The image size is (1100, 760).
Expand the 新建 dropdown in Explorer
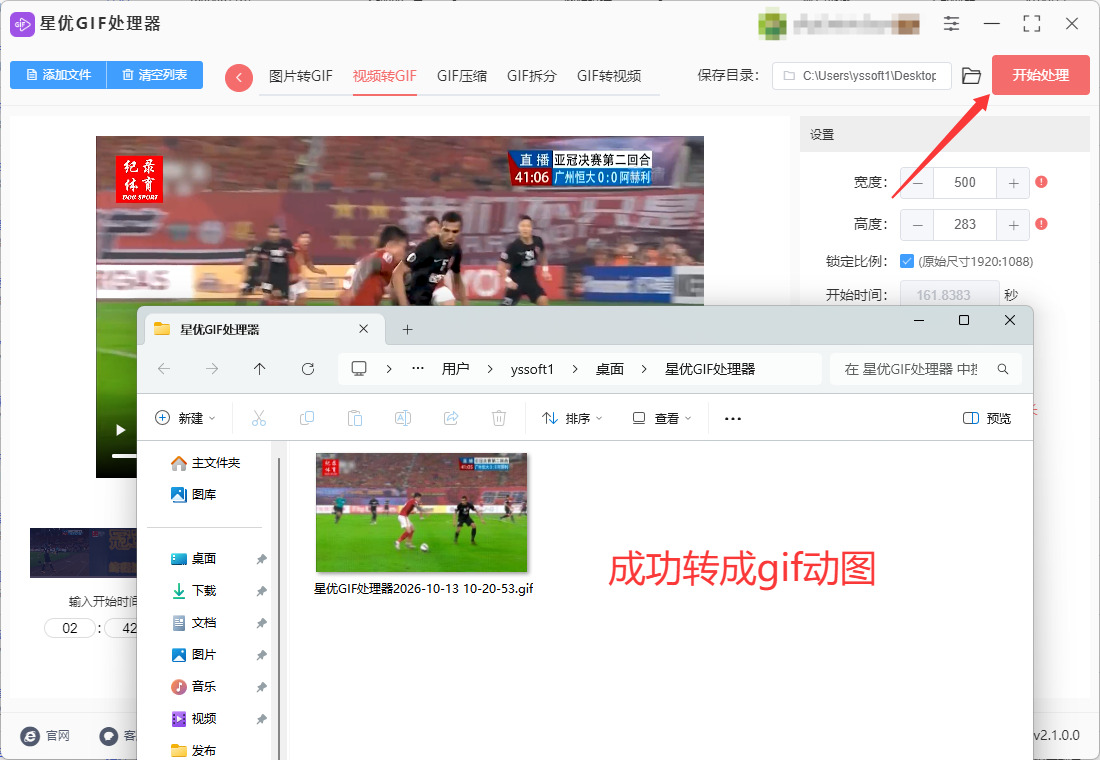click(x=185, y=418)
